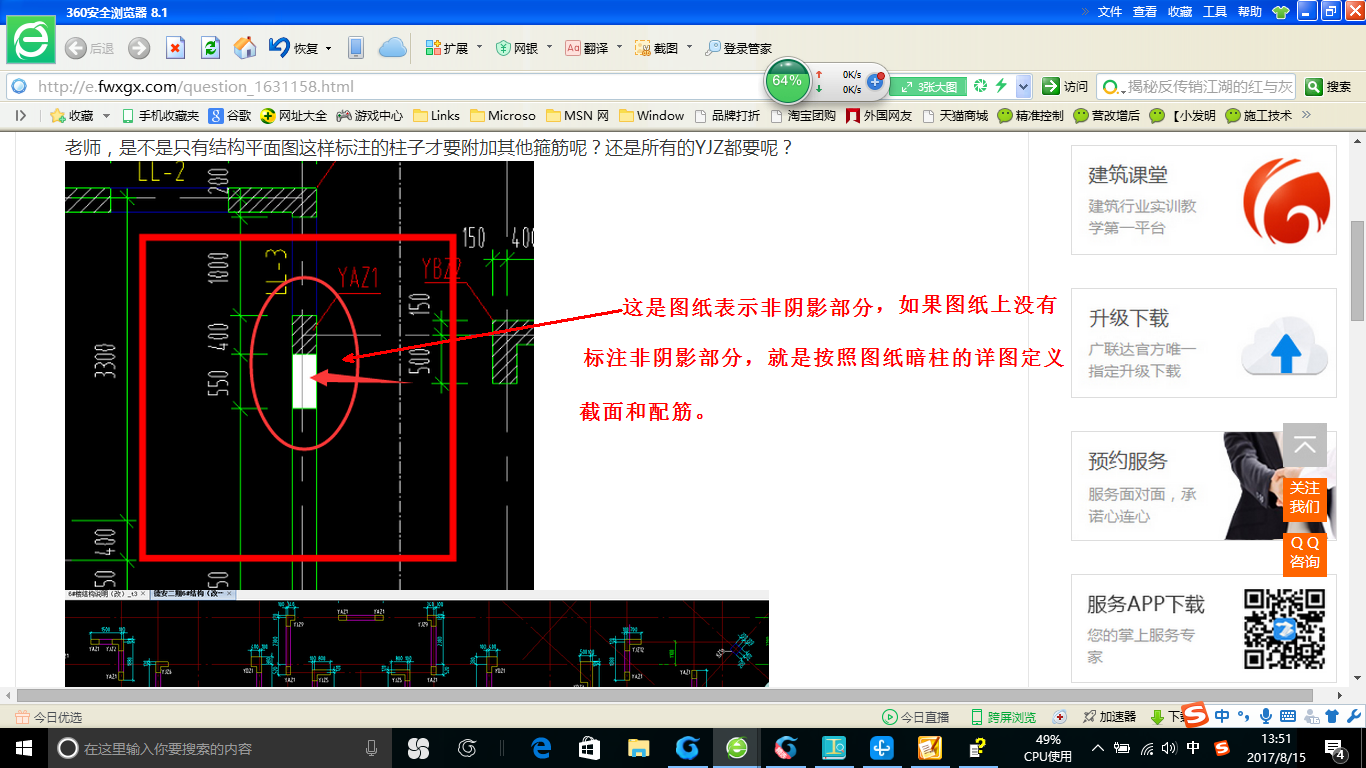Open the Links bookmark folder
The image size is (1366, 768).
pyautogui.click(x=436, y=116)
